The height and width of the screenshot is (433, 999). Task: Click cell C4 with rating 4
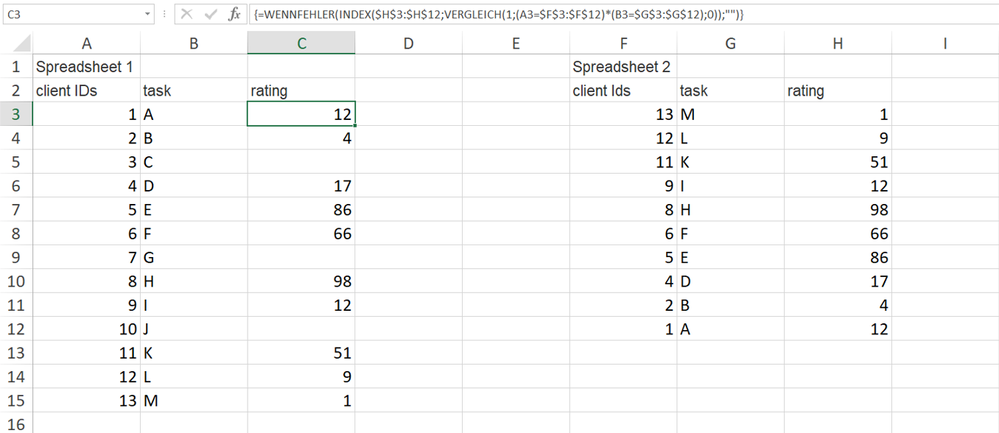tap(301, 139)
